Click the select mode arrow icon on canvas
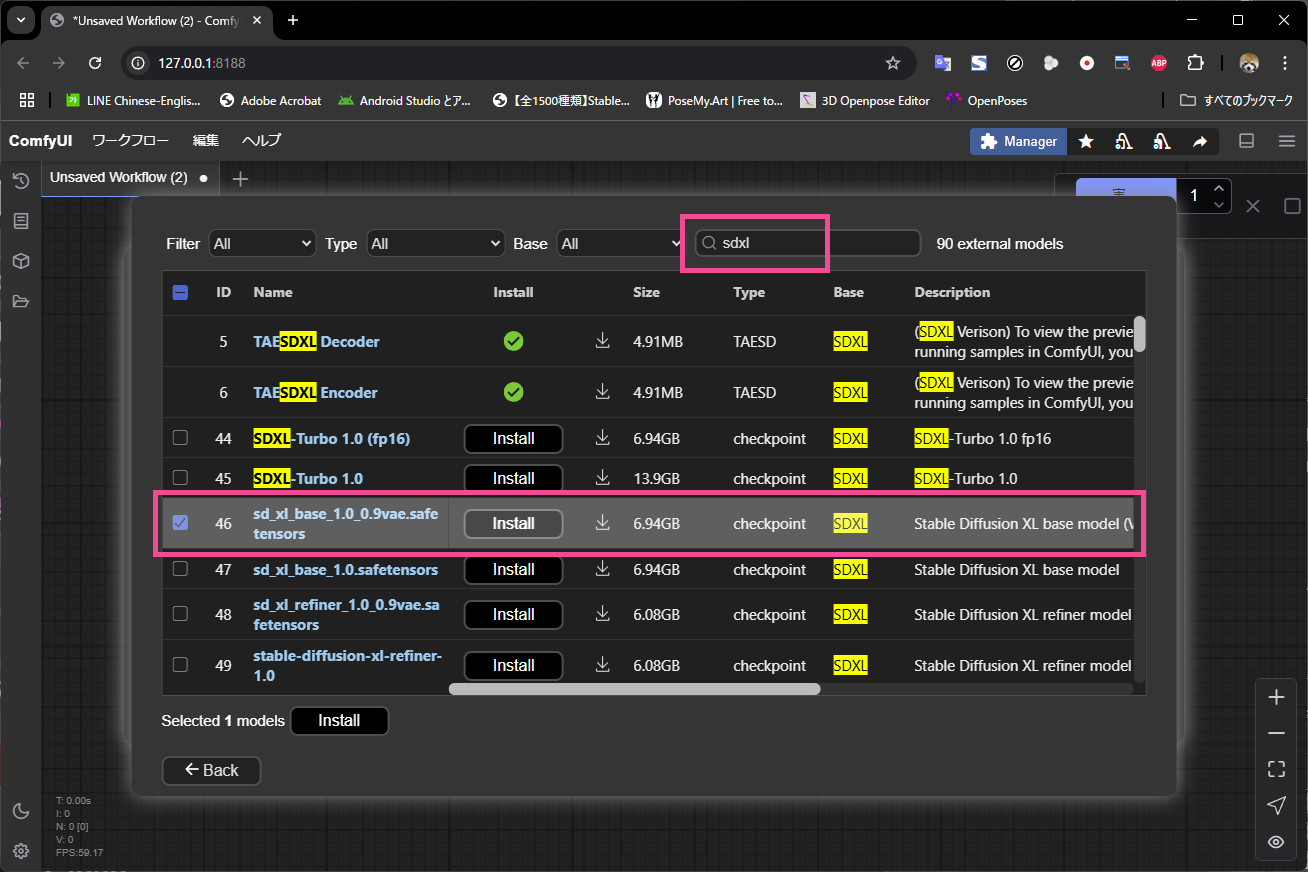 (1276, 805)
